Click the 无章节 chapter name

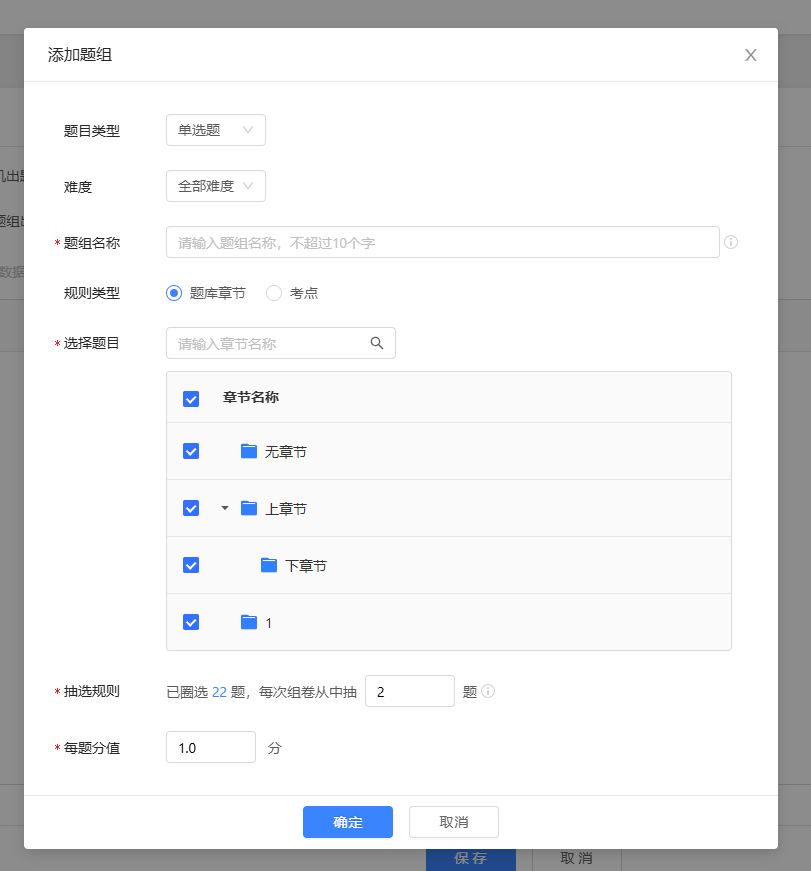click(x=286, y=452)
